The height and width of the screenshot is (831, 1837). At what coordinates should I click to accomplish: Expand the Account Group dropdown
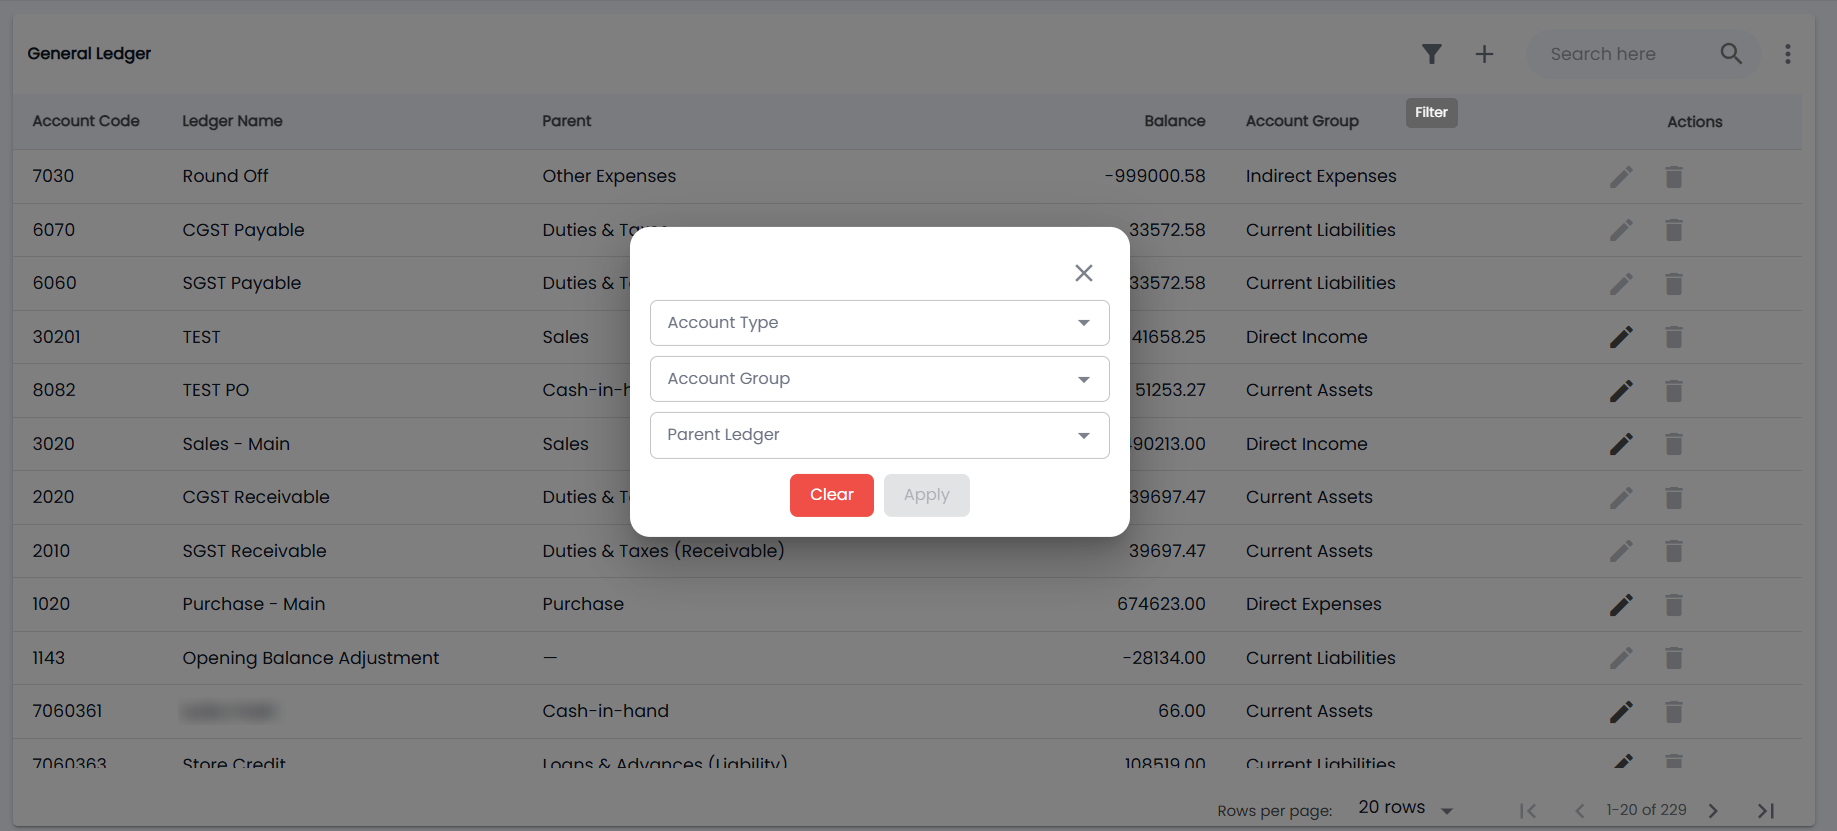(x=879, y=379)
